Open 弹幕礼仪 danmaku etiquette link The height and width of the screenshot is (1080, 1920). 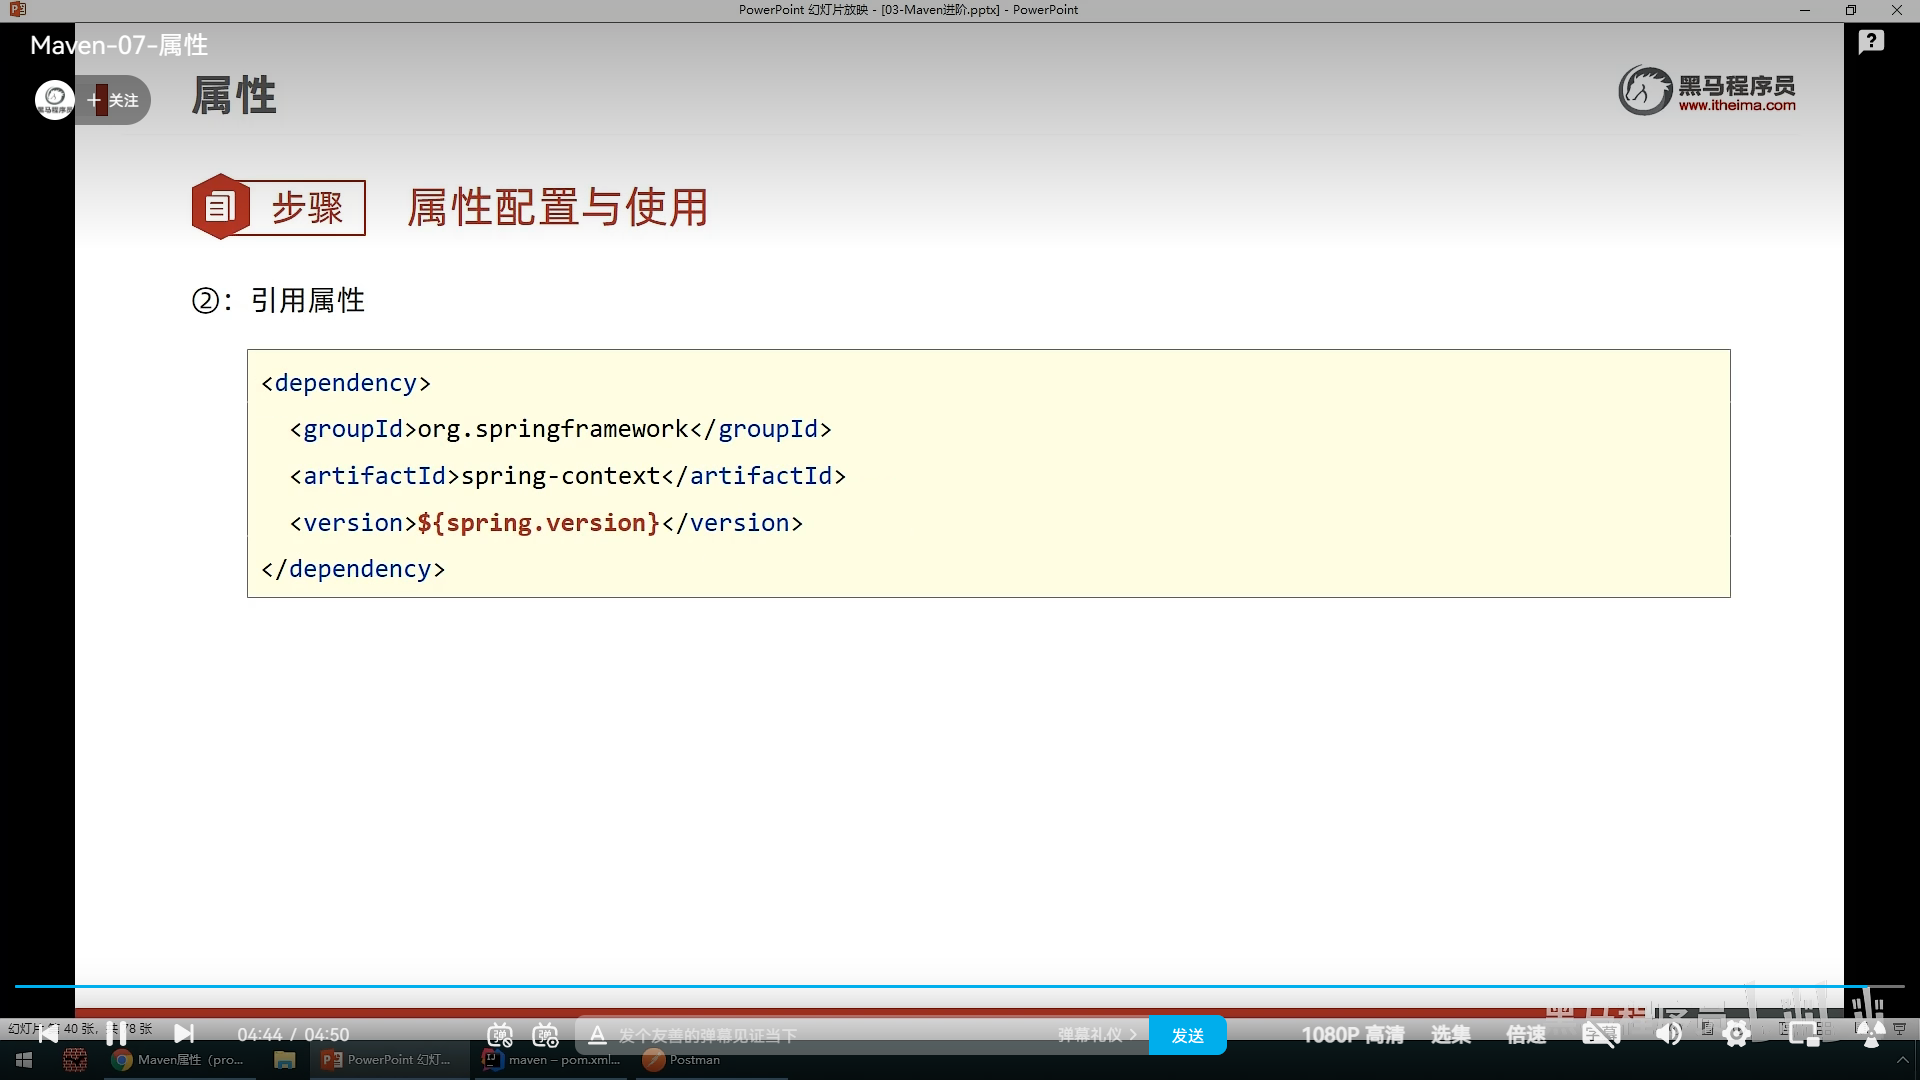pyautogui.click(x=1096, y=1035)
